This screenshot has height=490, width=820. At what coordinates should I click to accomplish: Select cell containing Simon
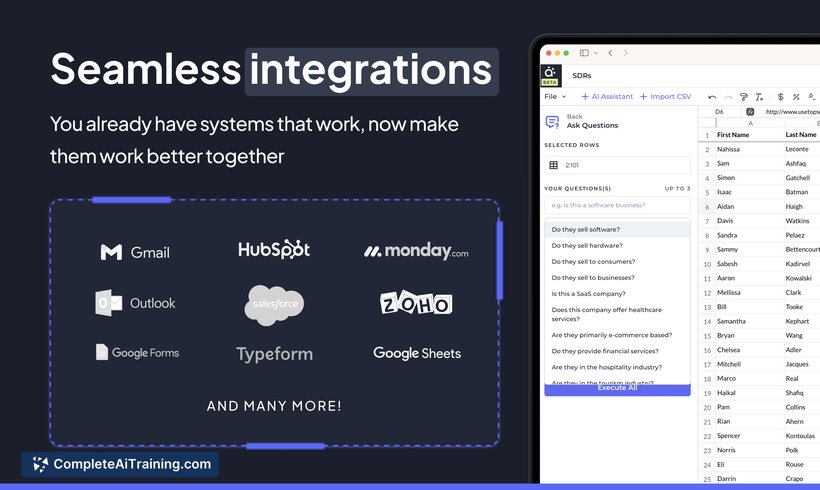pyautogui.click(x=750, y=178)
